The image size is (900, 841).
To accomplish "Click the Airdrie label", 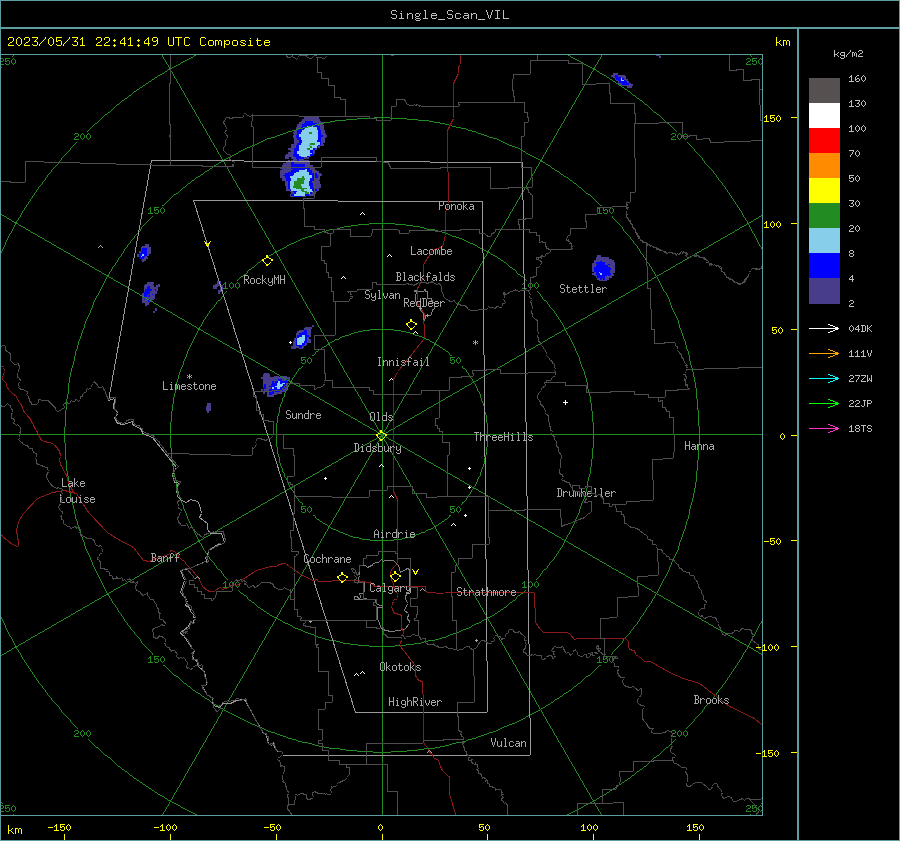I will point(394,534).
